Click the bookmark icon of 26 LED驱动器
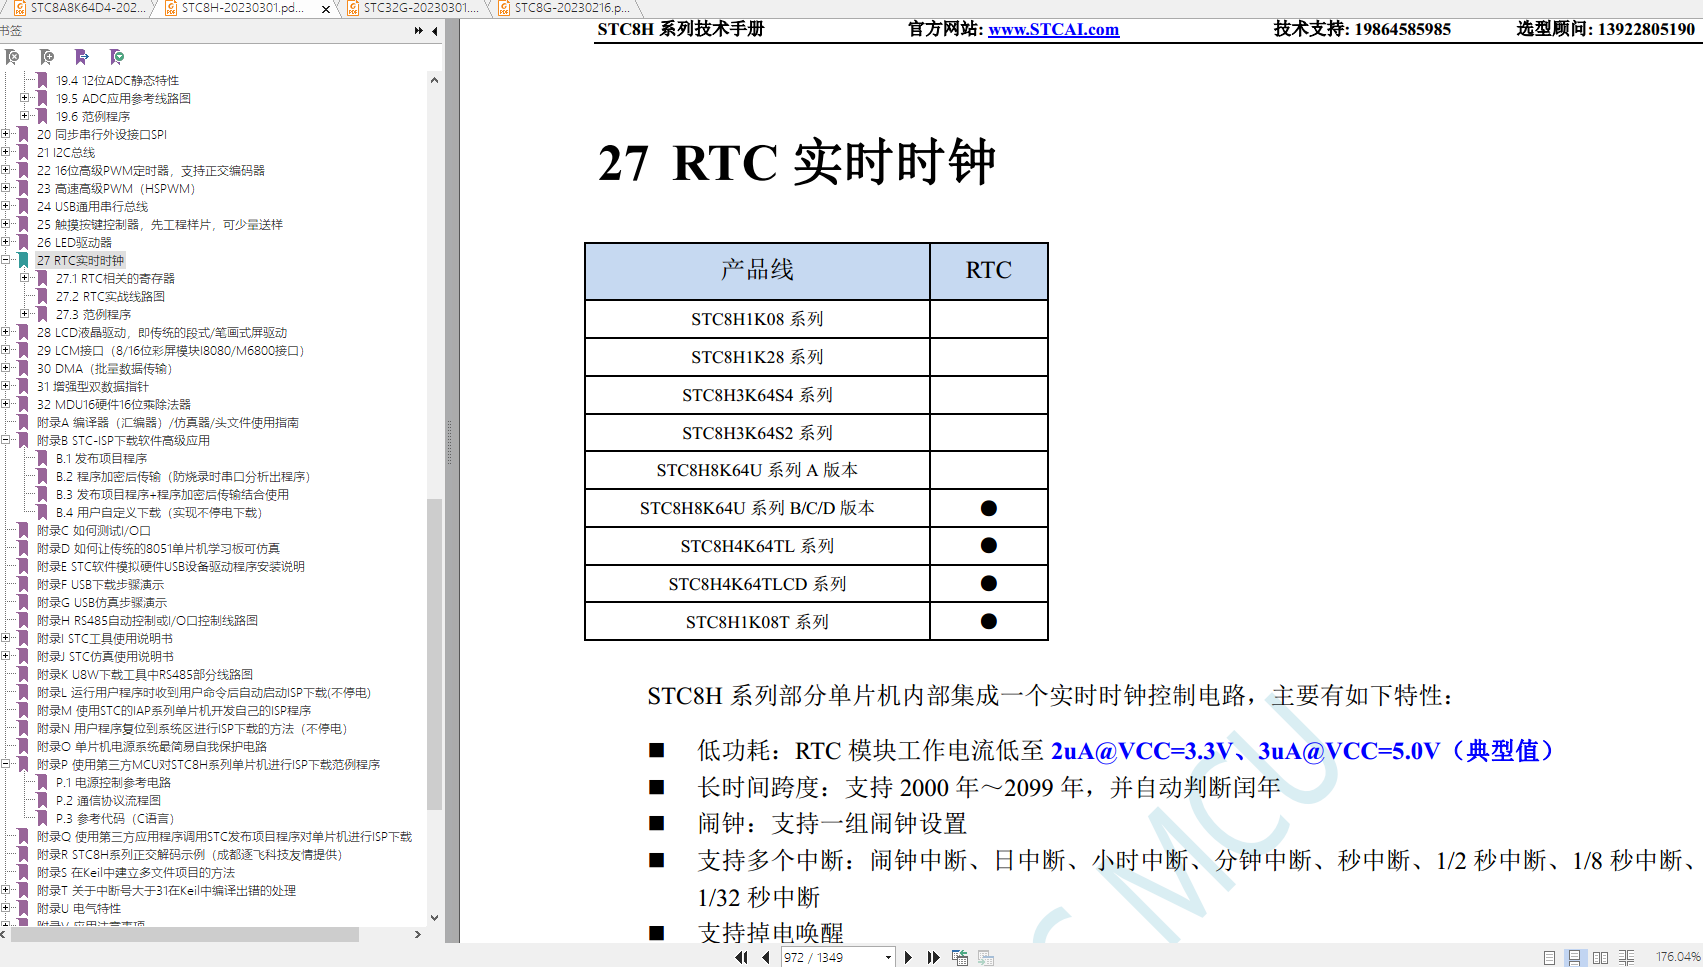 click(23, 242)
